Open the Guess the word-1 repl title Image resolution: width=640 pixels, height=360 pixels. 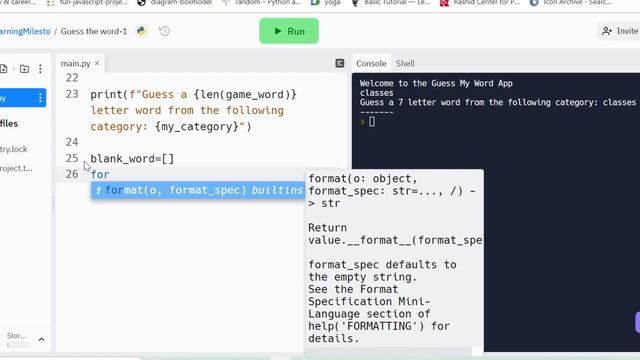pos(94,31)
